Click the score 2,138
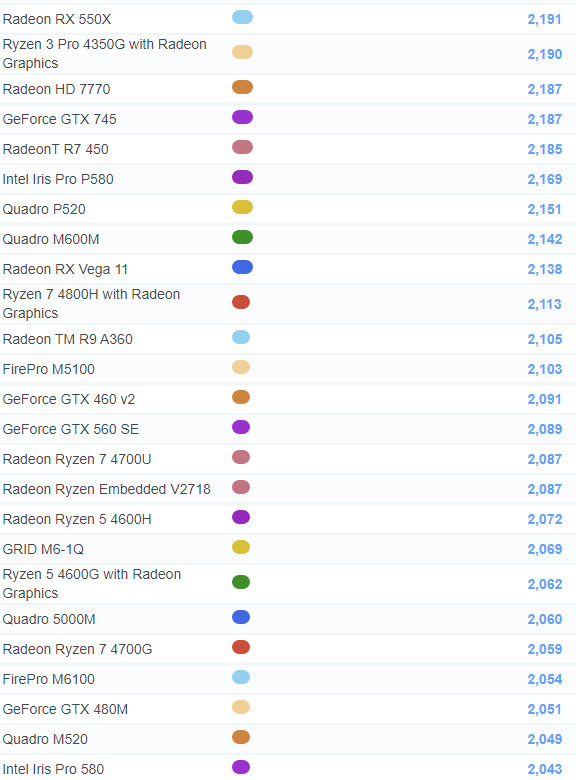576x780 pixels. pyautogui.click(x=544, y=269)
